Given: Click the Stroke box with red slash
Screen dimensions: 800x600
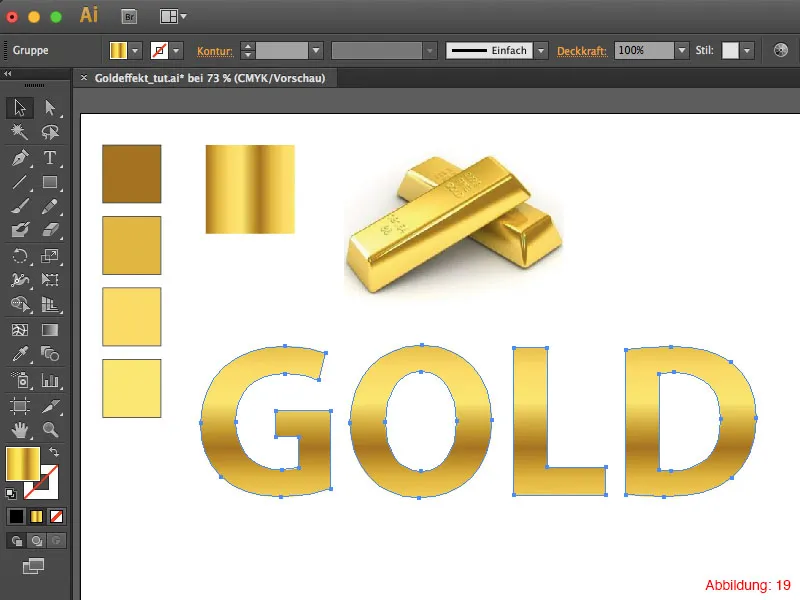Looking at the screenshot, I should point(48,489).
